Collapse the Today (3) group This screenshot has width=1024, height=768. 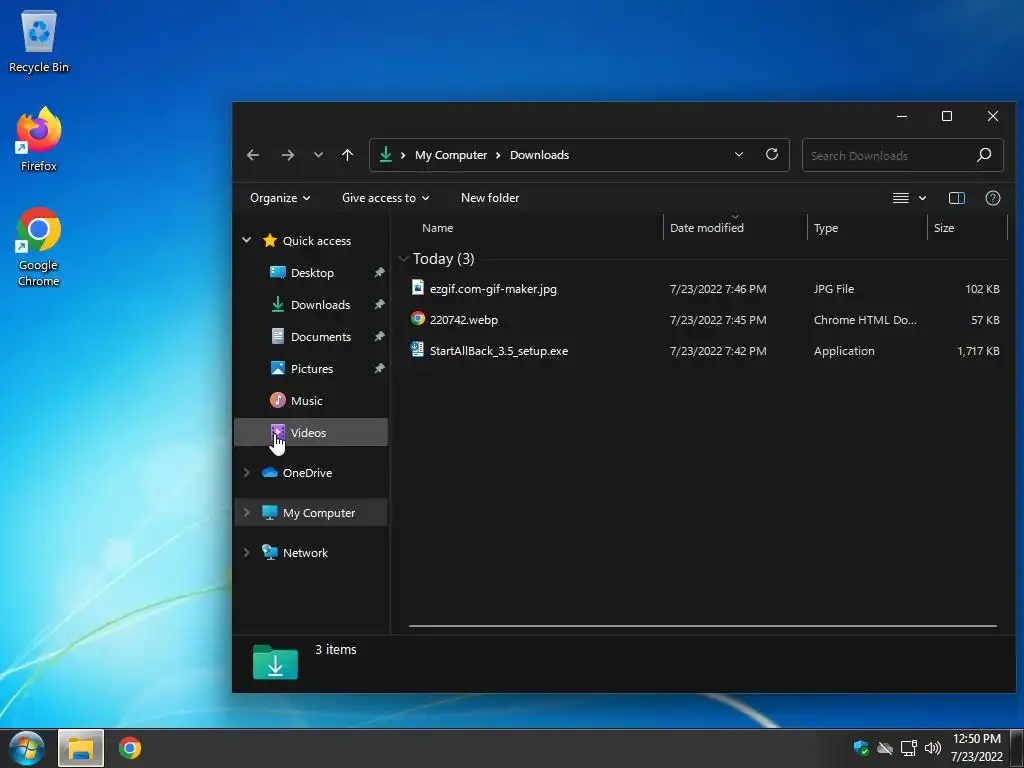coord(404,259)
